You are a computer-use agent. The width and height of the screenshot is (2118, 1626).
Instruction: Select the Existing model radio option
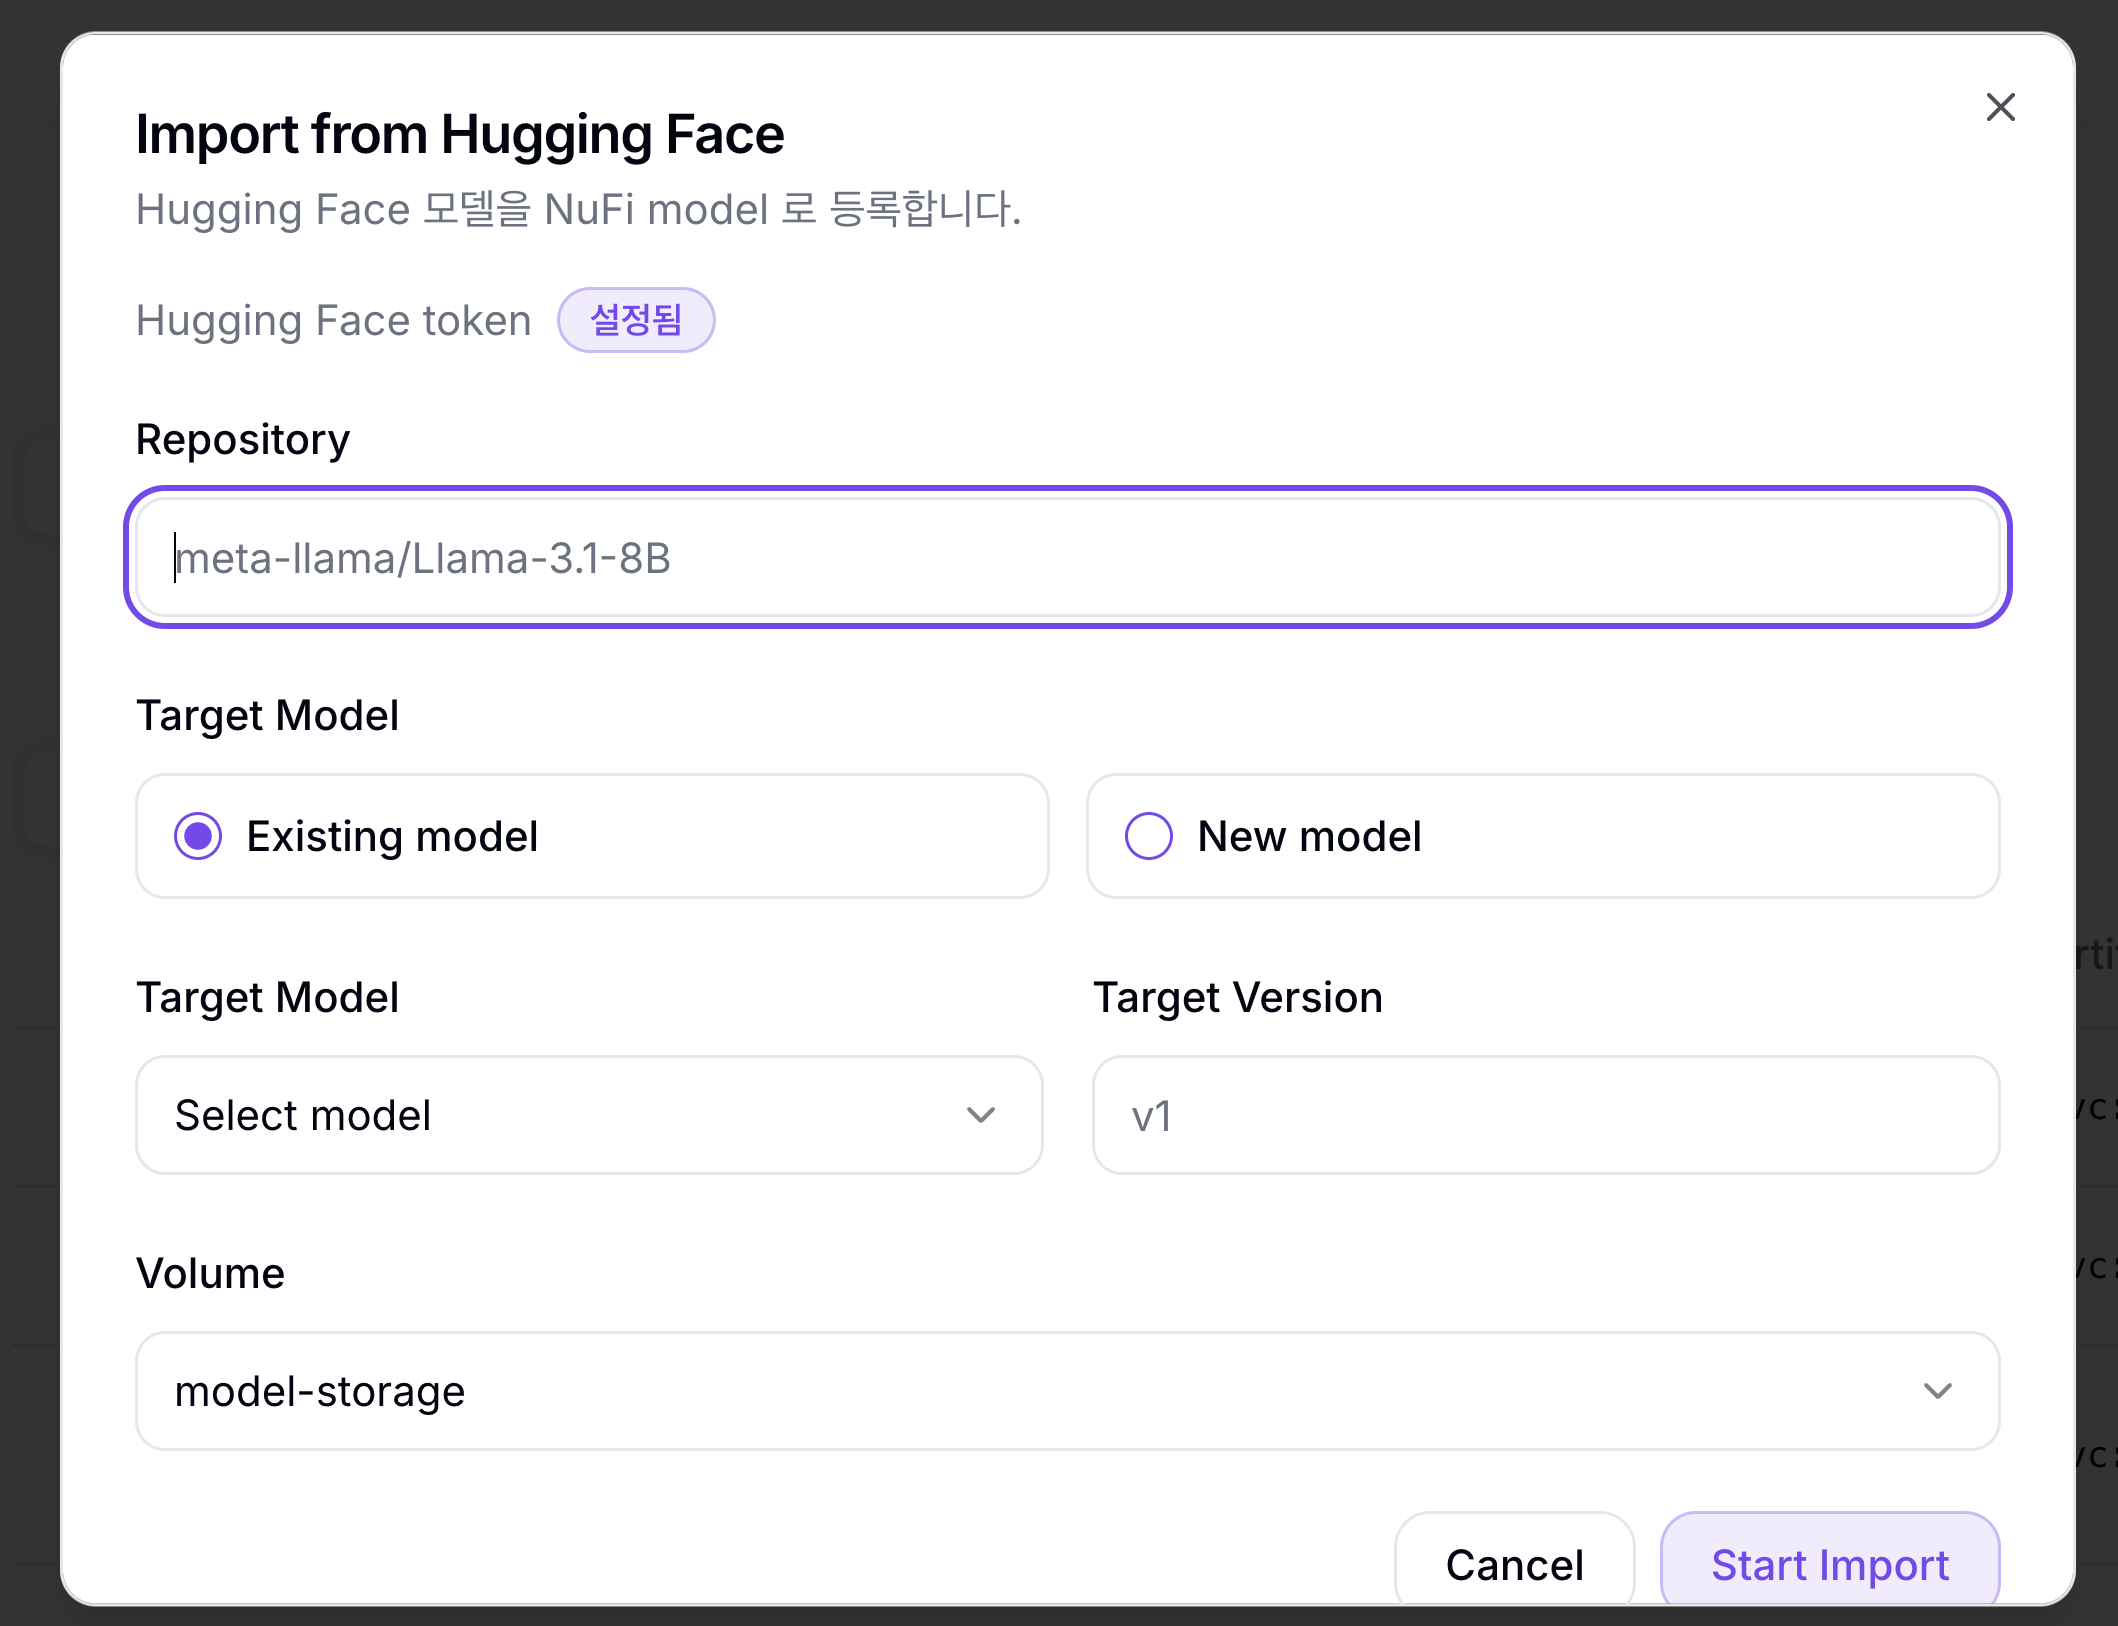pos(592,836)
